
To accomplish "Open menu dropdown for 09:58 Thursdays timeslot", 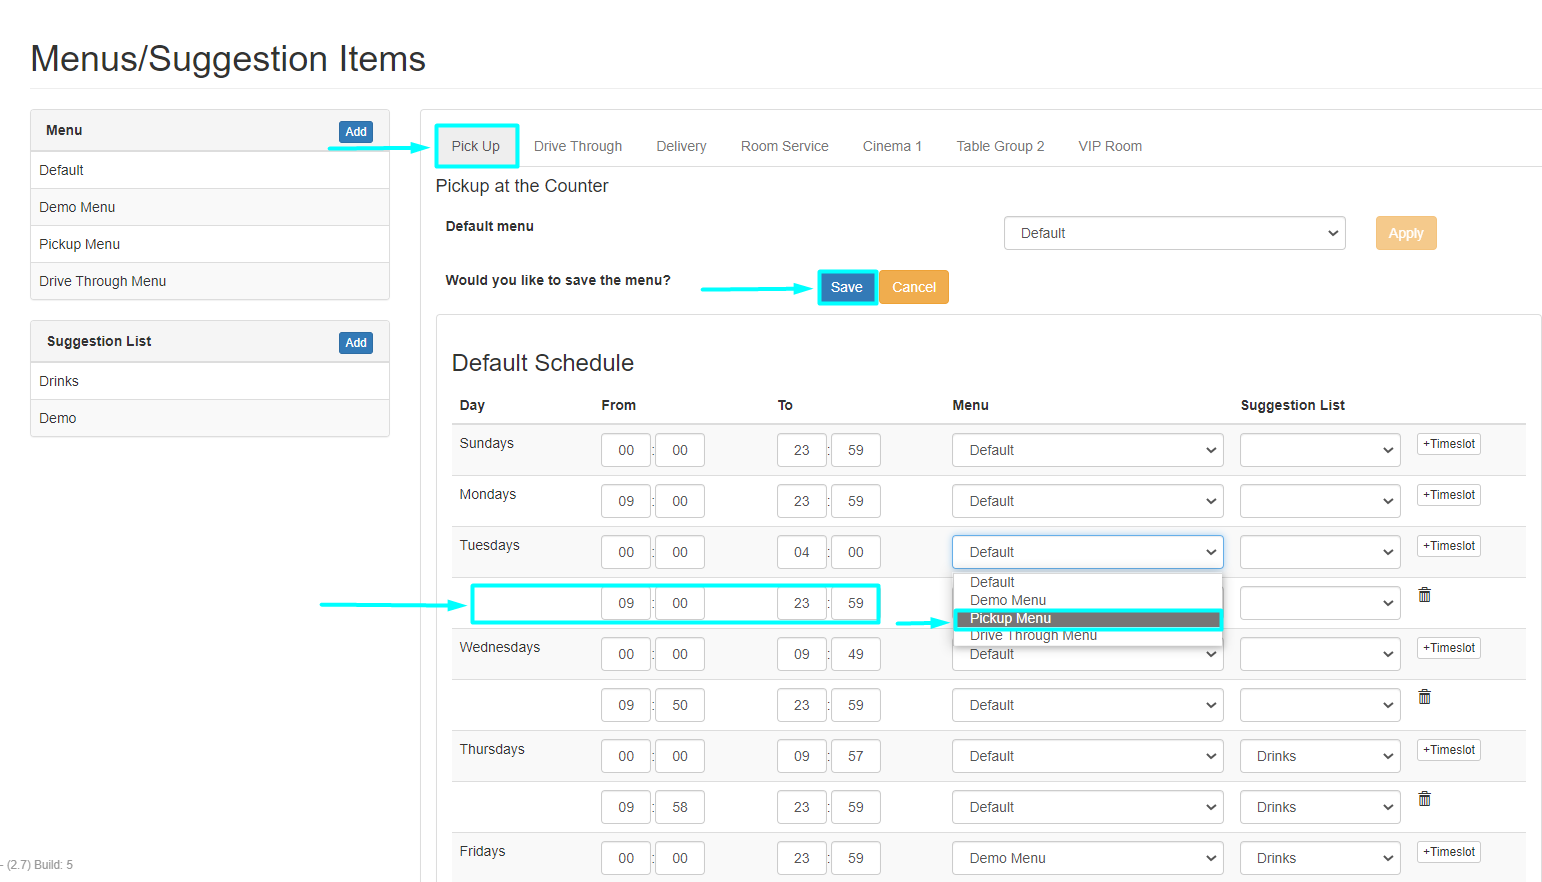I will (x=1088, y=807).
